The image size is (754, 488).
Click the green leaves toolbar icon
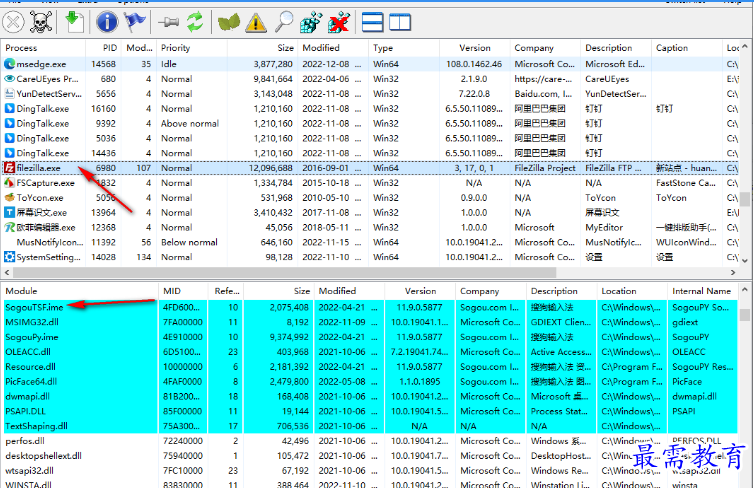(x=229, y=22)
